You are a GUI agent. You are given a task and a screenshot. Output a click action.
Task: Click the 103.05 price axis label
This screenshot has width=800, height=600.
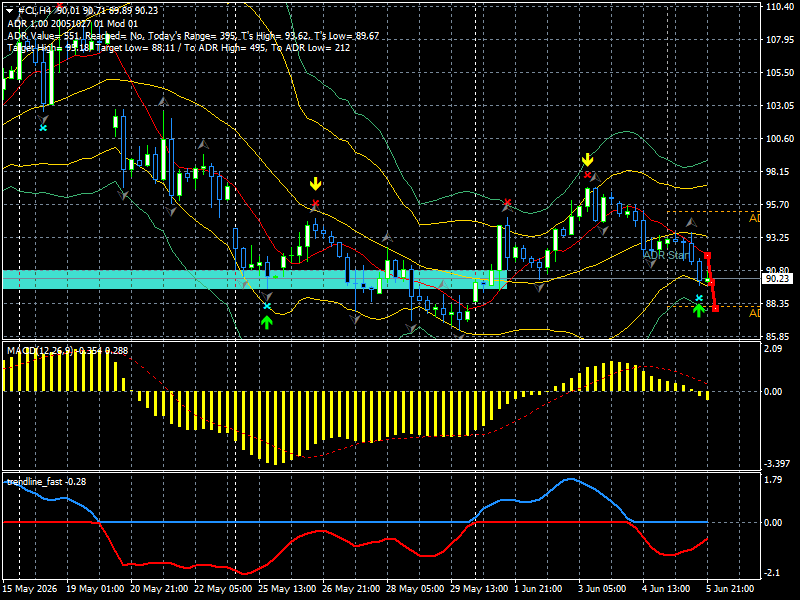pyautogui.click(x=780, y=106)
